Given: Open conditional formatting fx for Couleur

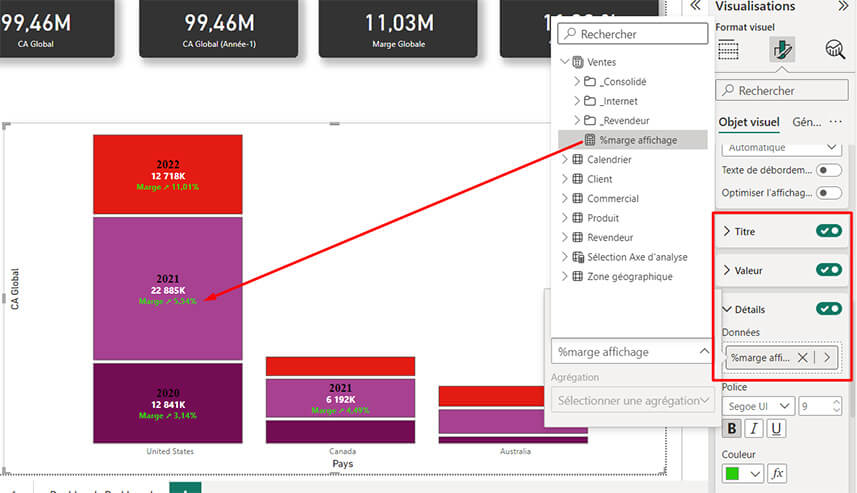Looking at the screenshot, I should (777, 473).
